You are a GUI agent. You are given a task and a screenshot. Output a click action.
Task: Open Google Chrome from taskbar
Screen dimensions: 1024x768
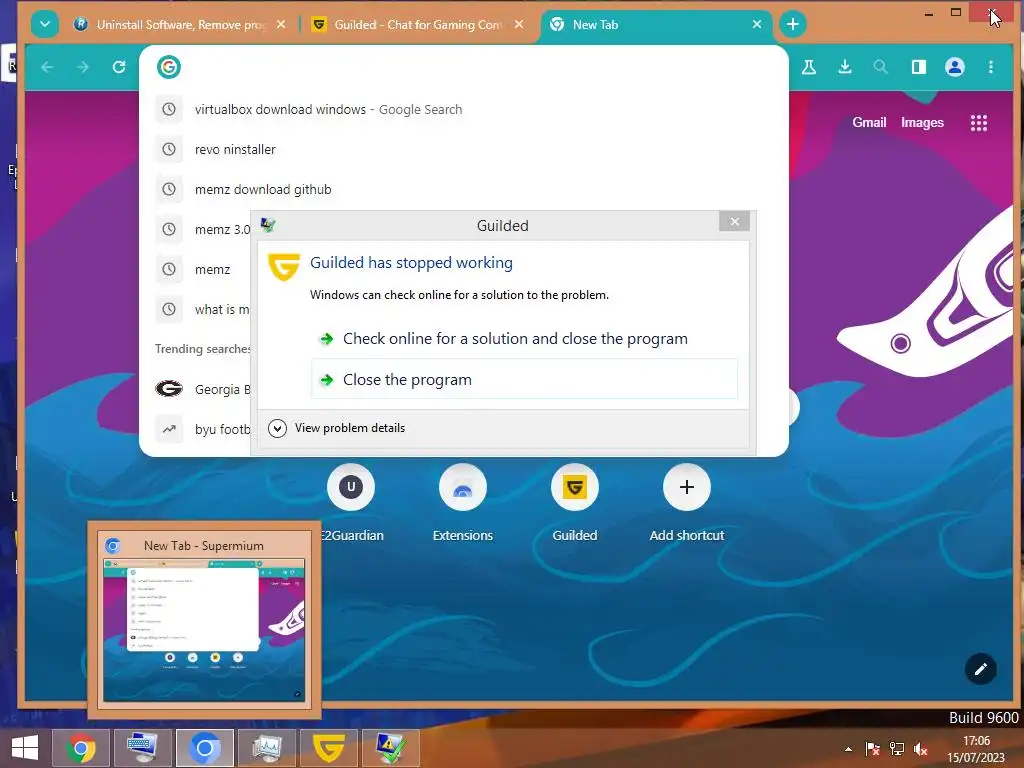click(x=81, y=748)
